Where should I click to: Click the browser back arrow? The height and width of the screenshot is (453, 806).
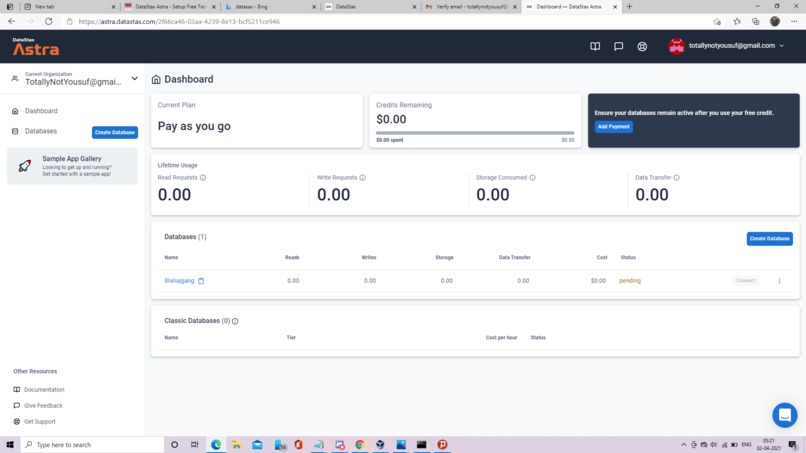tap(12, 22)
